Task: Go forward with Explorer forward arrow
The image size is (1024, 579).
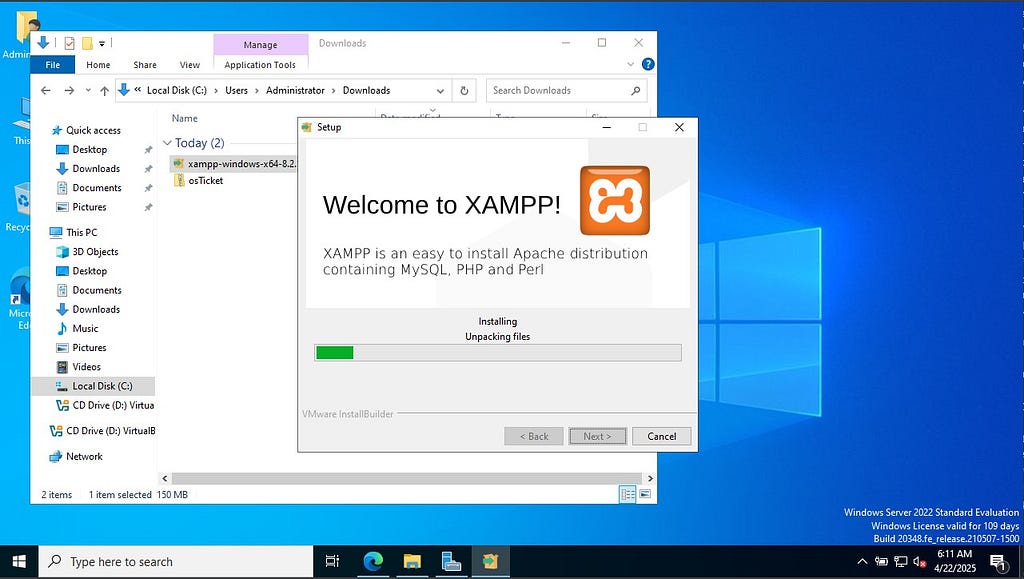Action: 69,91
